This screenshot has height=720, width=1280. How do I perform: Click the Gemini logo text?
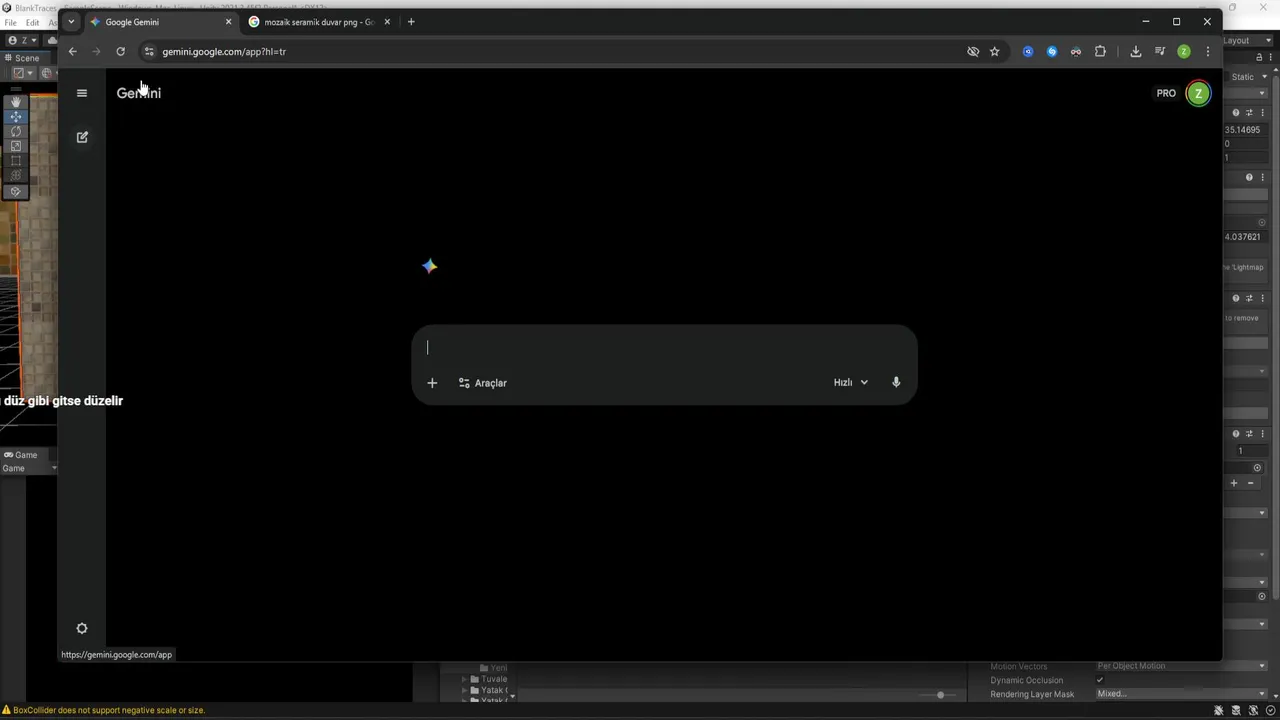click(138, 93)
